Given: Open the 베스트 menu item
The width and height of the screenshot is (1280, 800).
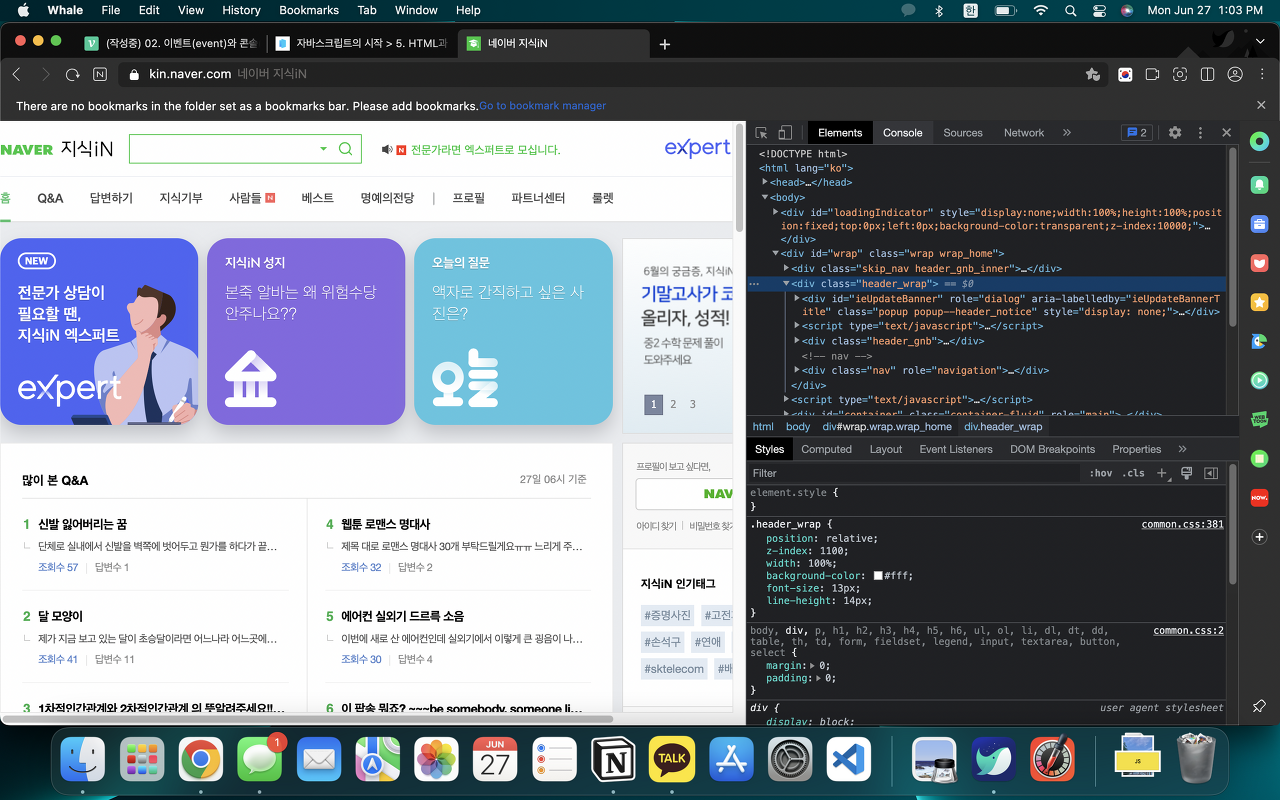Looking at the screenshot, I should (318, 198).
